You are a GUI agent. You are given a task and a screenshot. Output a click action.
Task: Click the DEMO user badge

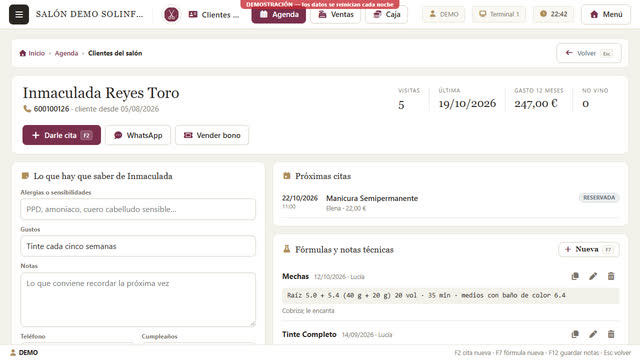click(444, 14)
